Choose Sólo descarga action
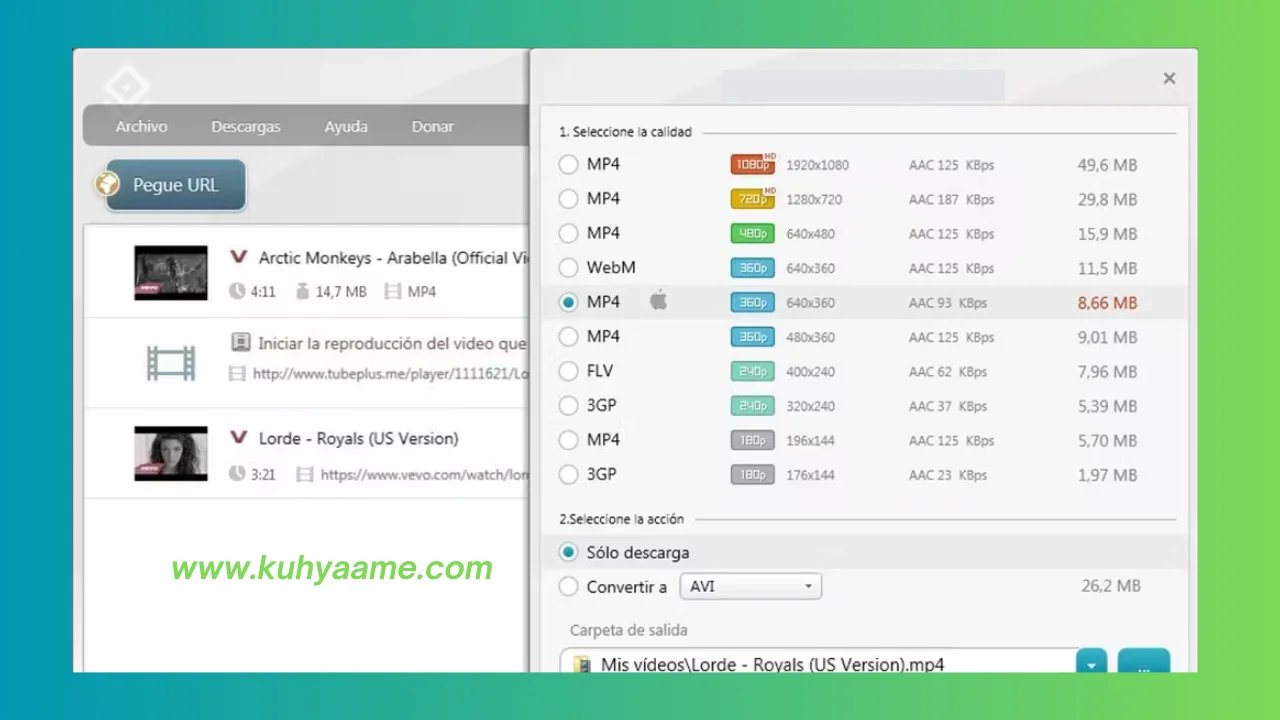Image resolution: width=1280 pixels, height=720 pixels. point(568,552)
